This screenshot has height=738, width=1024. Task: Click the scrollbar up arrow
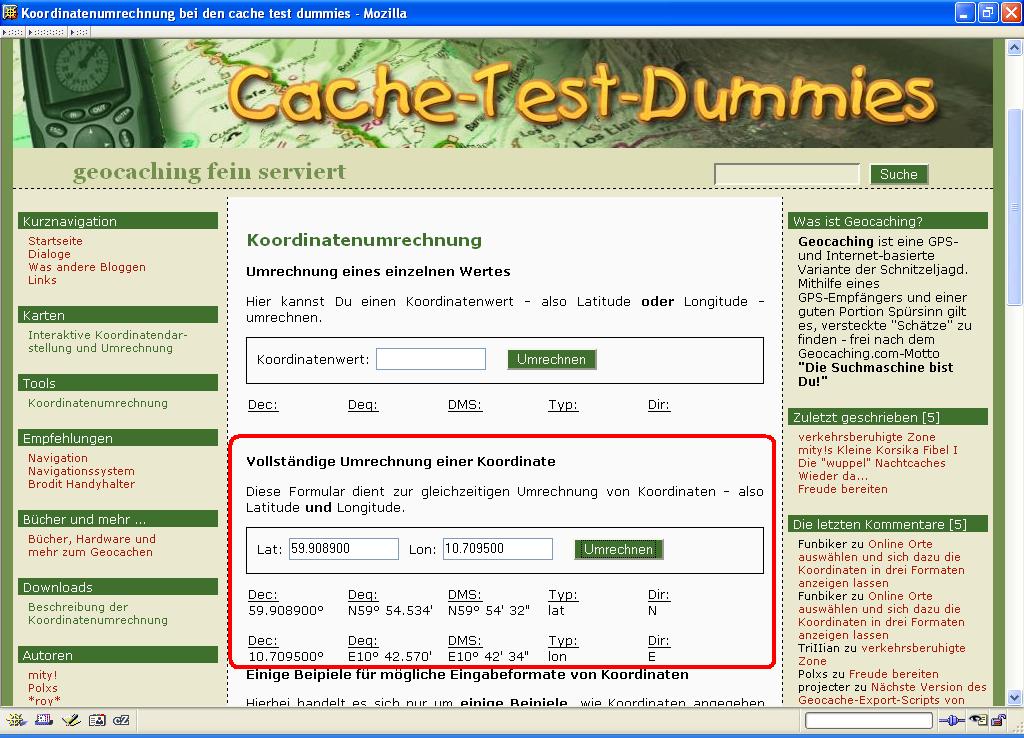(x=1015, y=47)
